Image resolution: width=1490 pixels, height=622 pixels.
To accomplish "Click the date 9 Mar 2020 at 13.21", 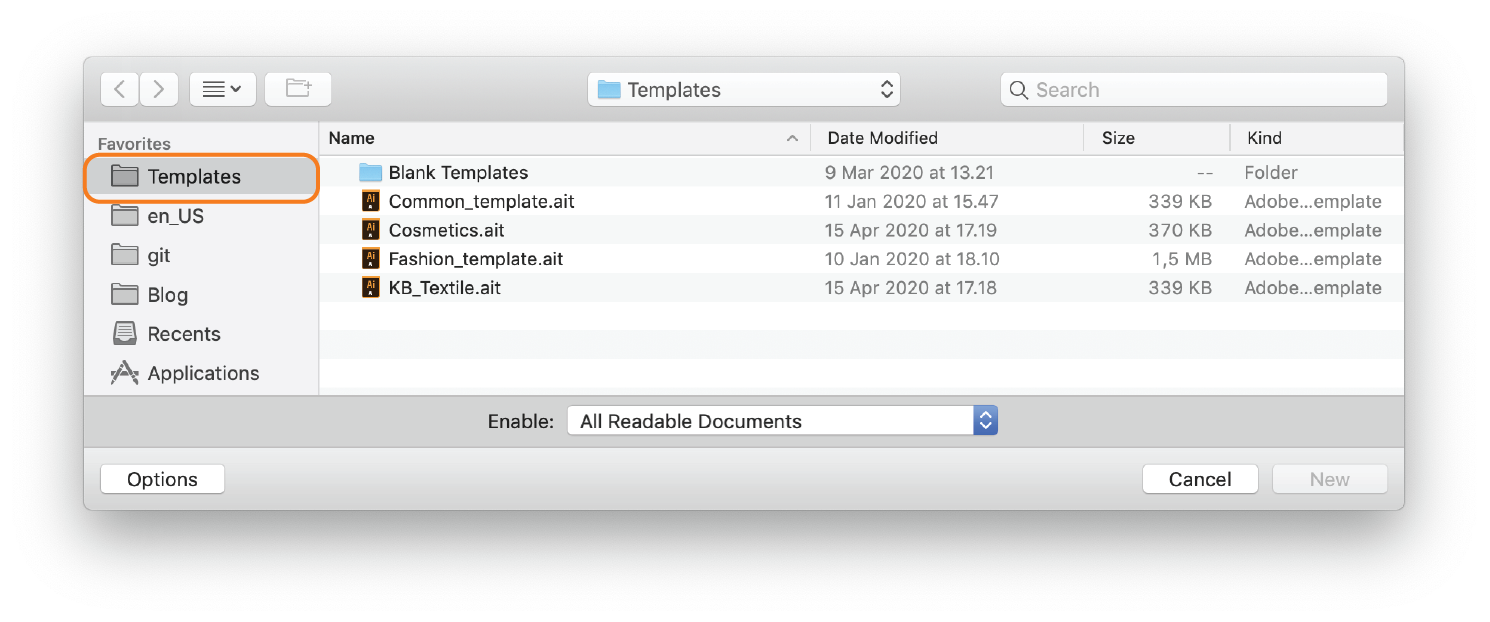I will click(910, 173).
